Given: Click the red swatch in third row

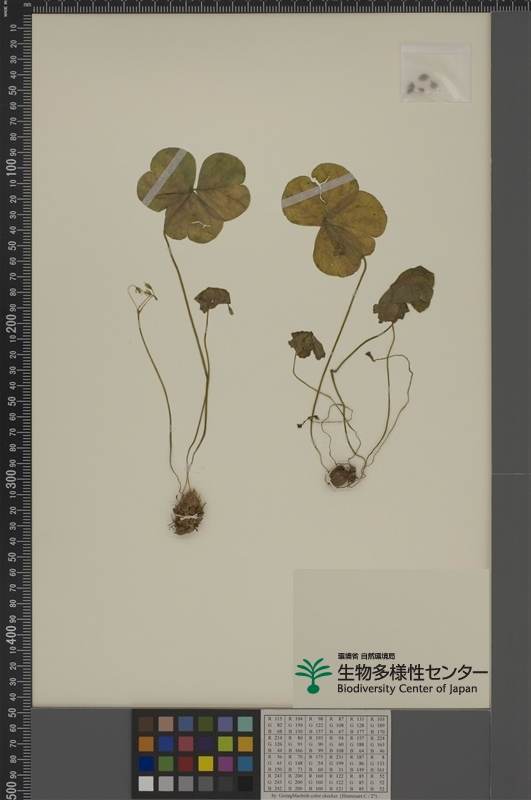Looking at the screenshot, I should 186,764.
